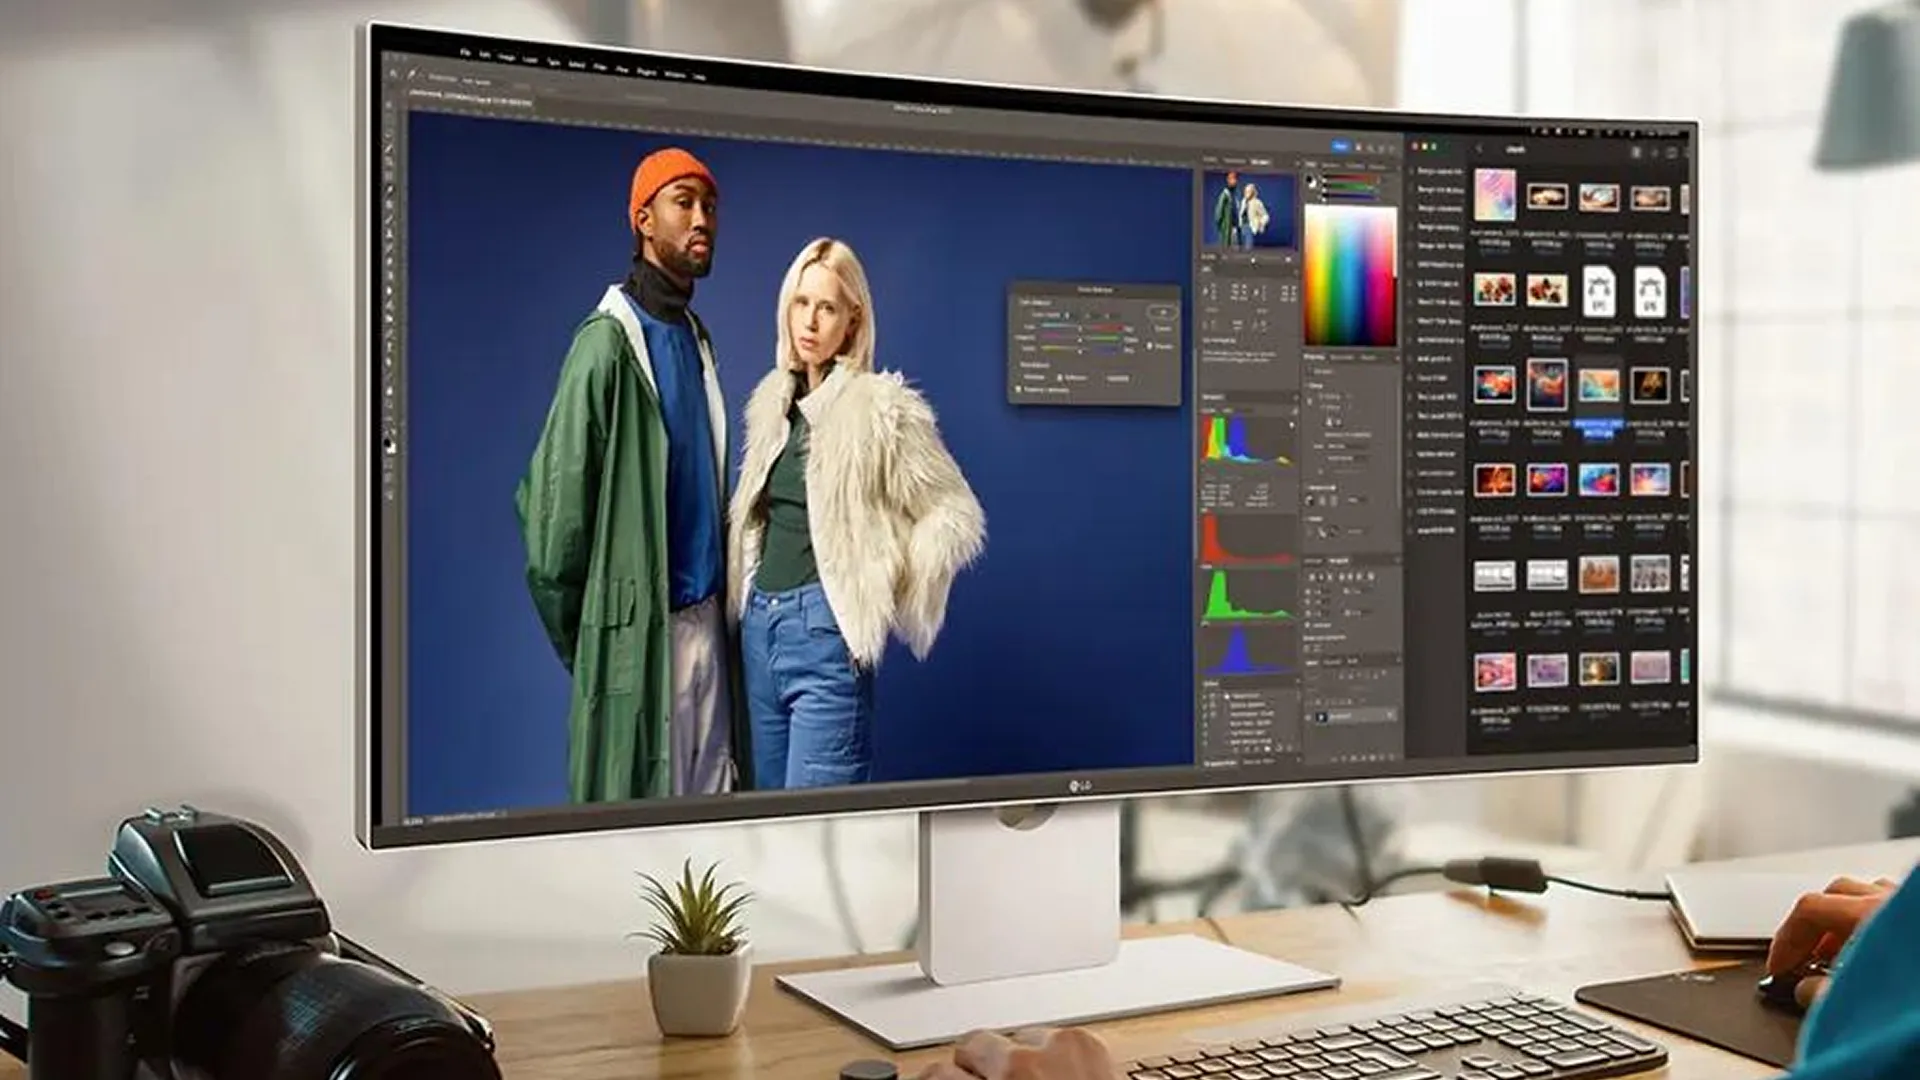The height and width of the screenshot is (1080, 1920).
Task: Click the green zoom button of Finder window
Action: [1434, 147]
